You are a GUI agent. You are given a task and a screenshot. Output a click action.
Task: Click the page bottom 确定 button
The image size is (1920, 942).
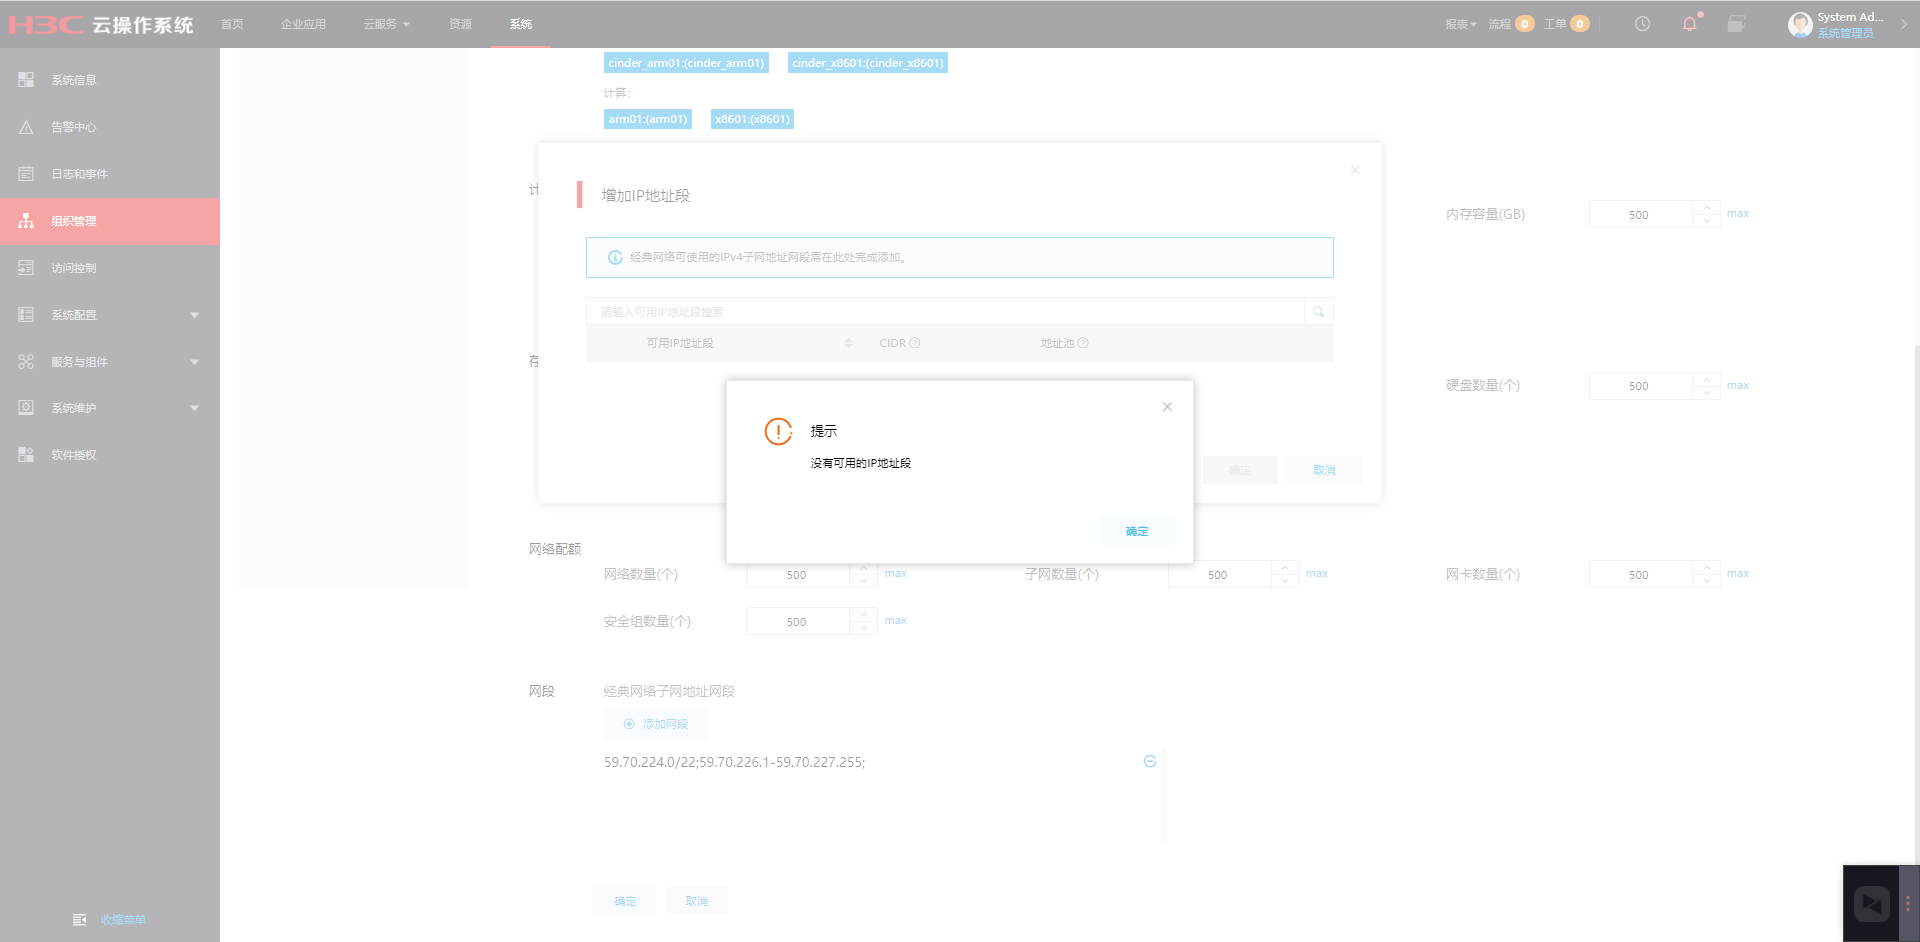[625, 901]
